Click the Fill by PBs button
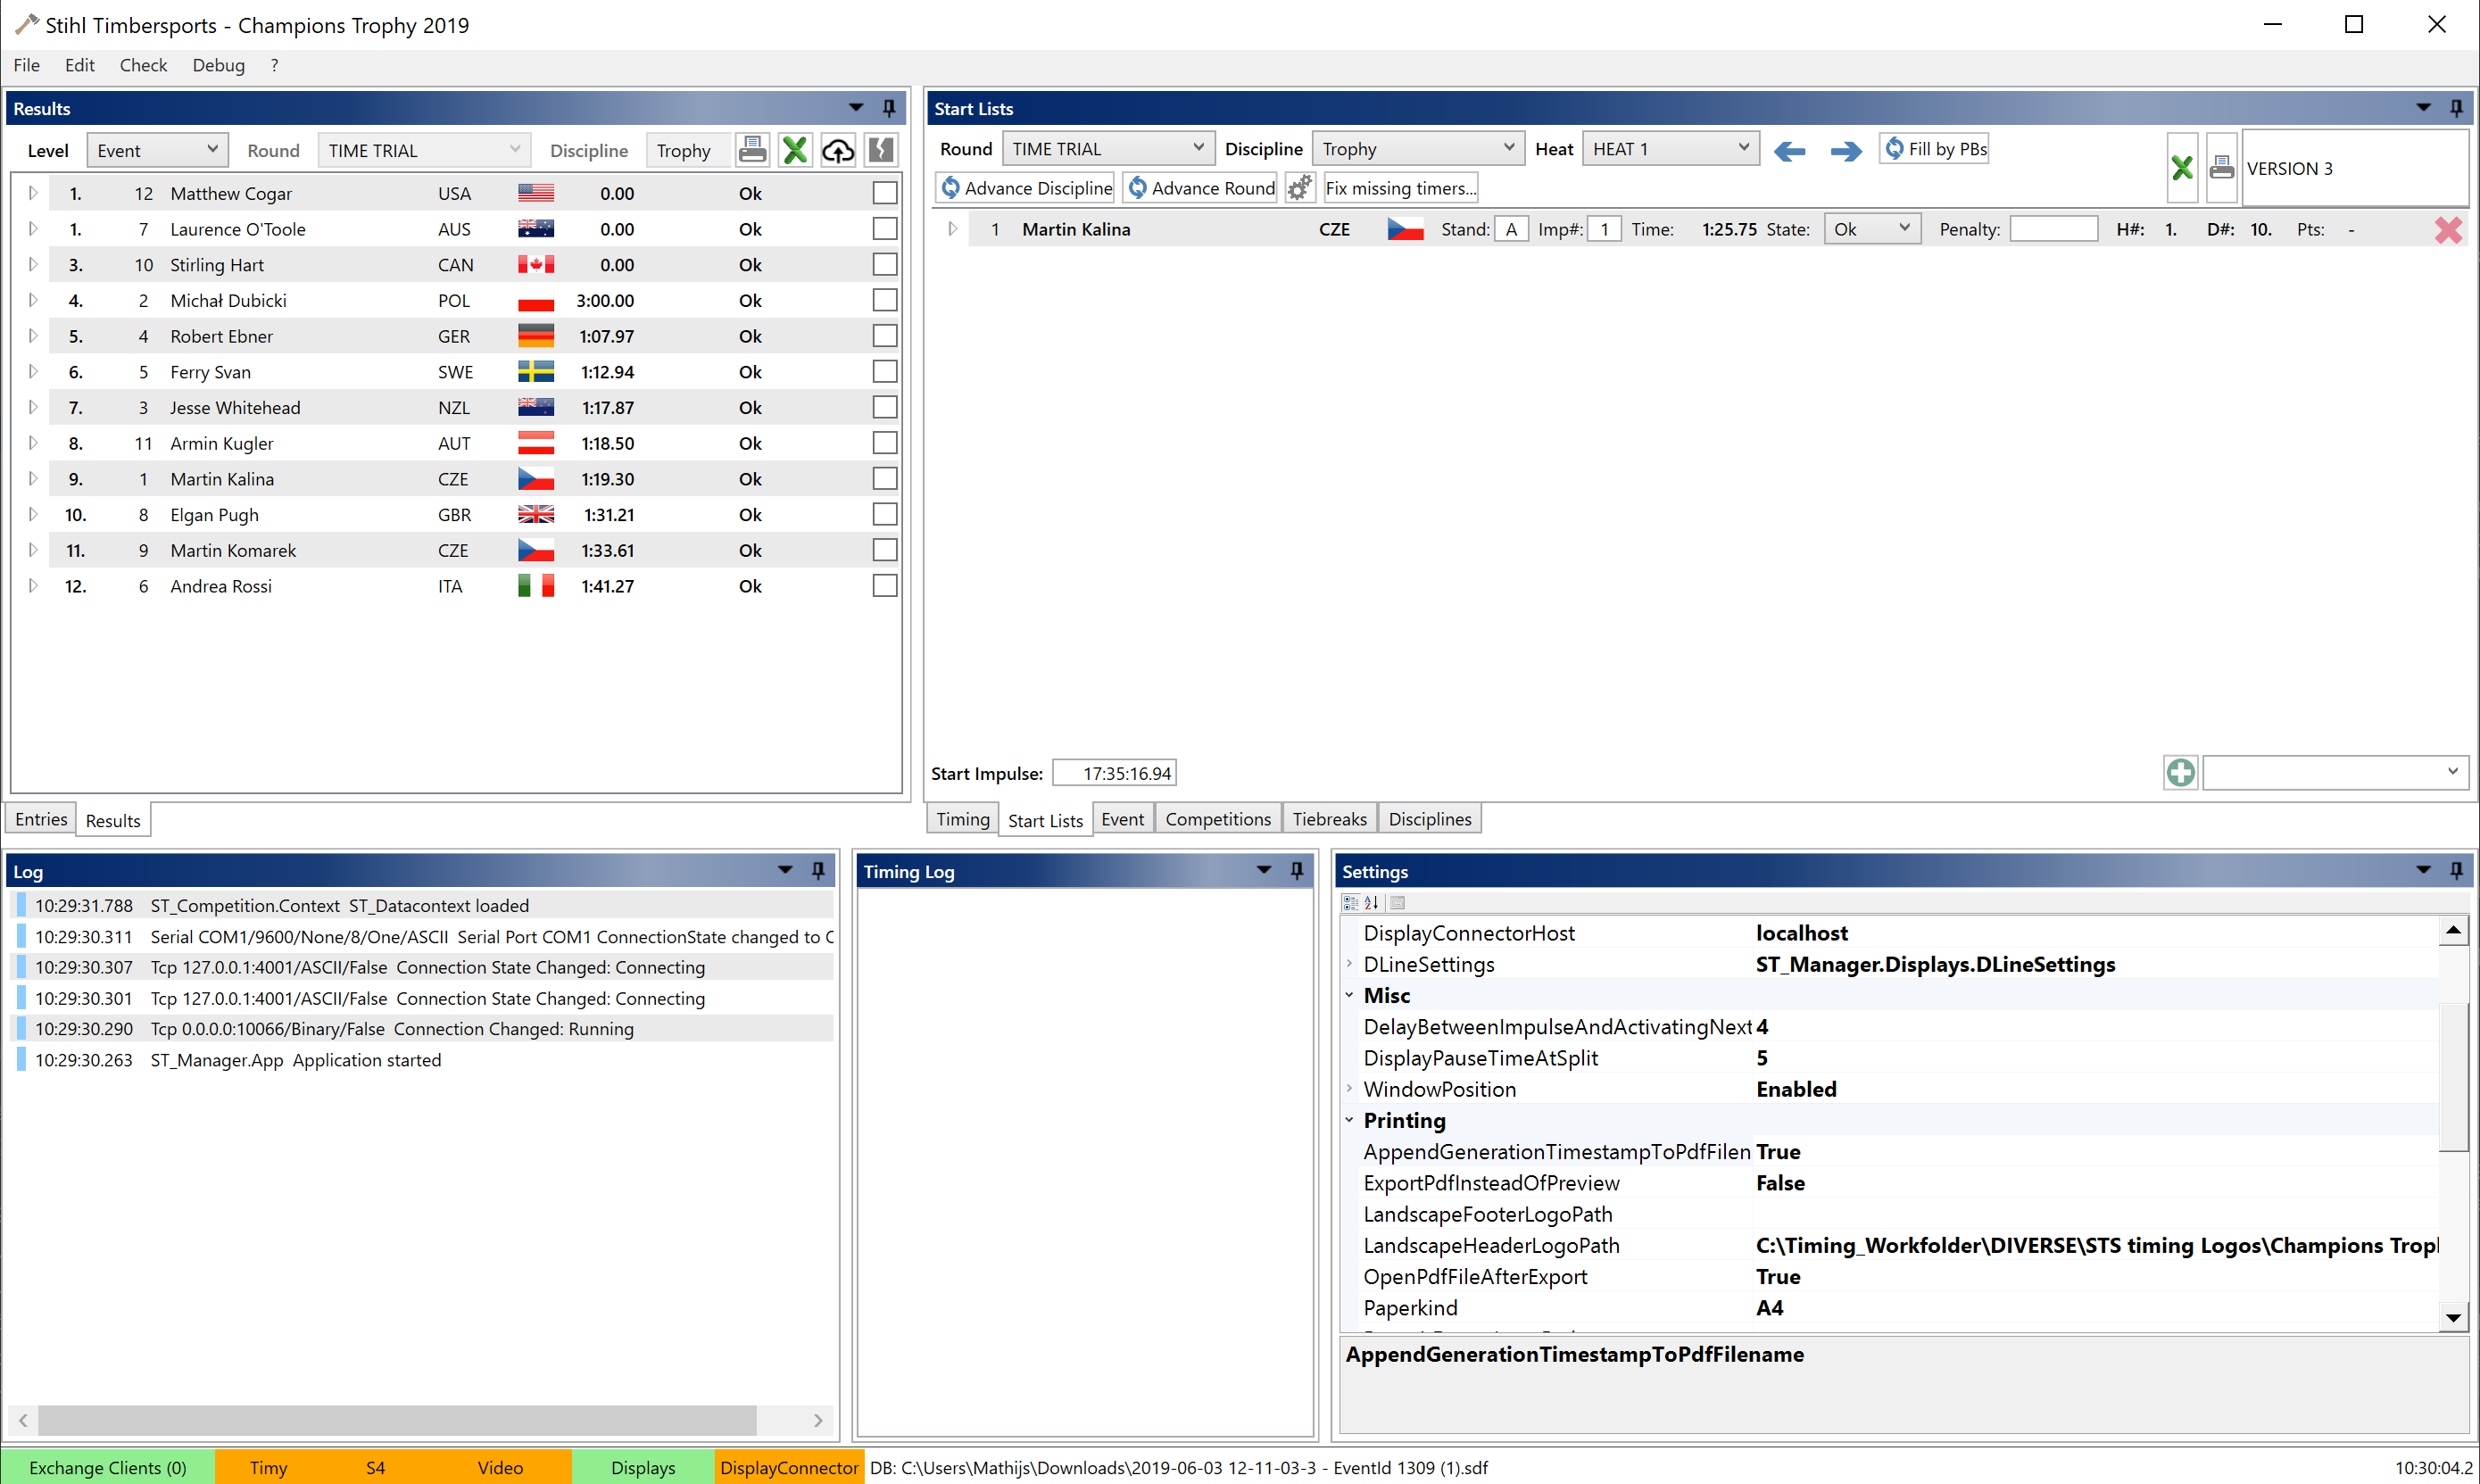2480x1484 pixels. [1933, 148]
